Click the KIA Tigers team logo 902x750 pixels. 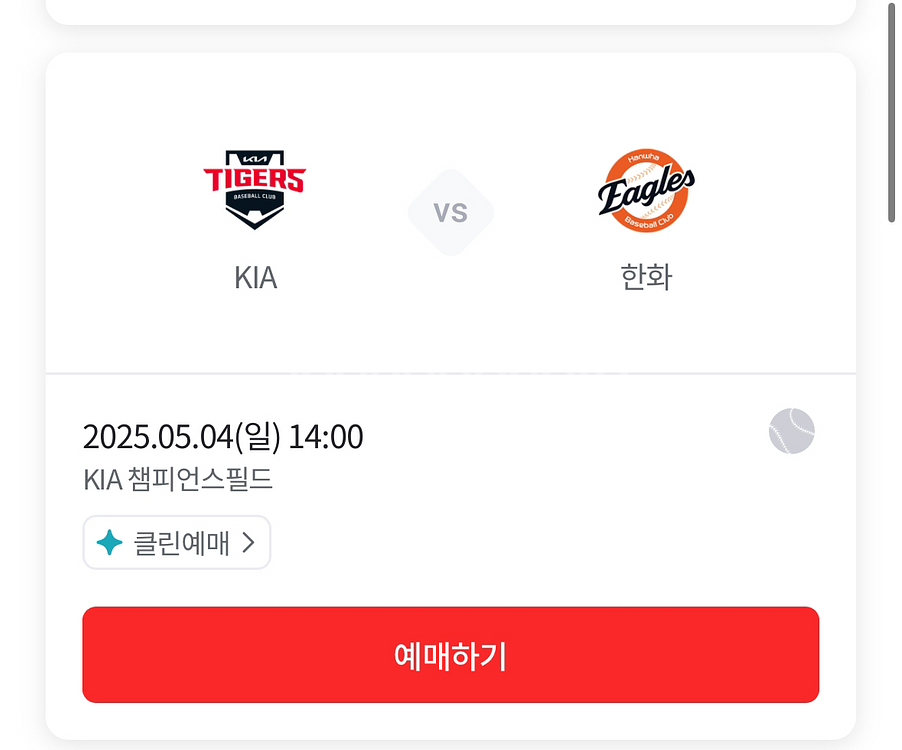tap(255, 189)
